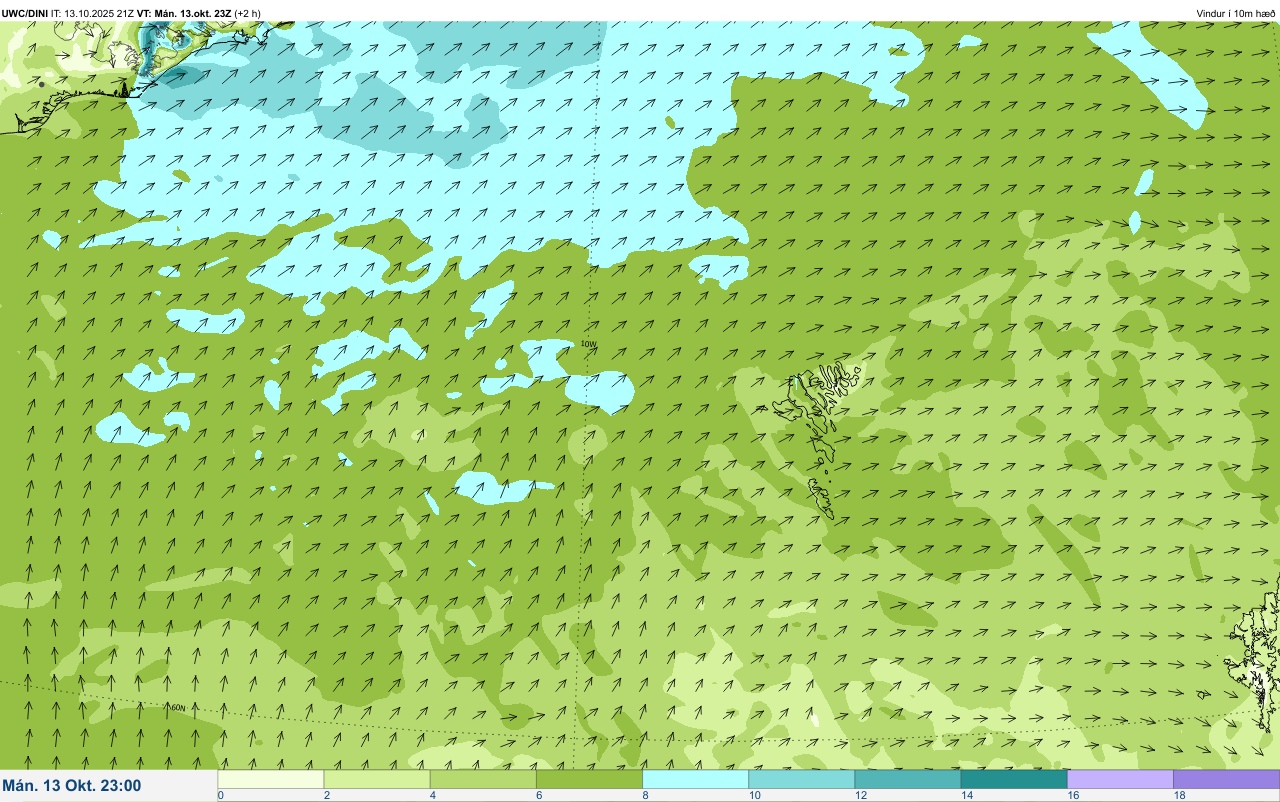Image resolution: width=1280 pixels, height=802 pixels.
Task: Click the dark teal 14–16 legend swatch
Action: pos(1013,779)
